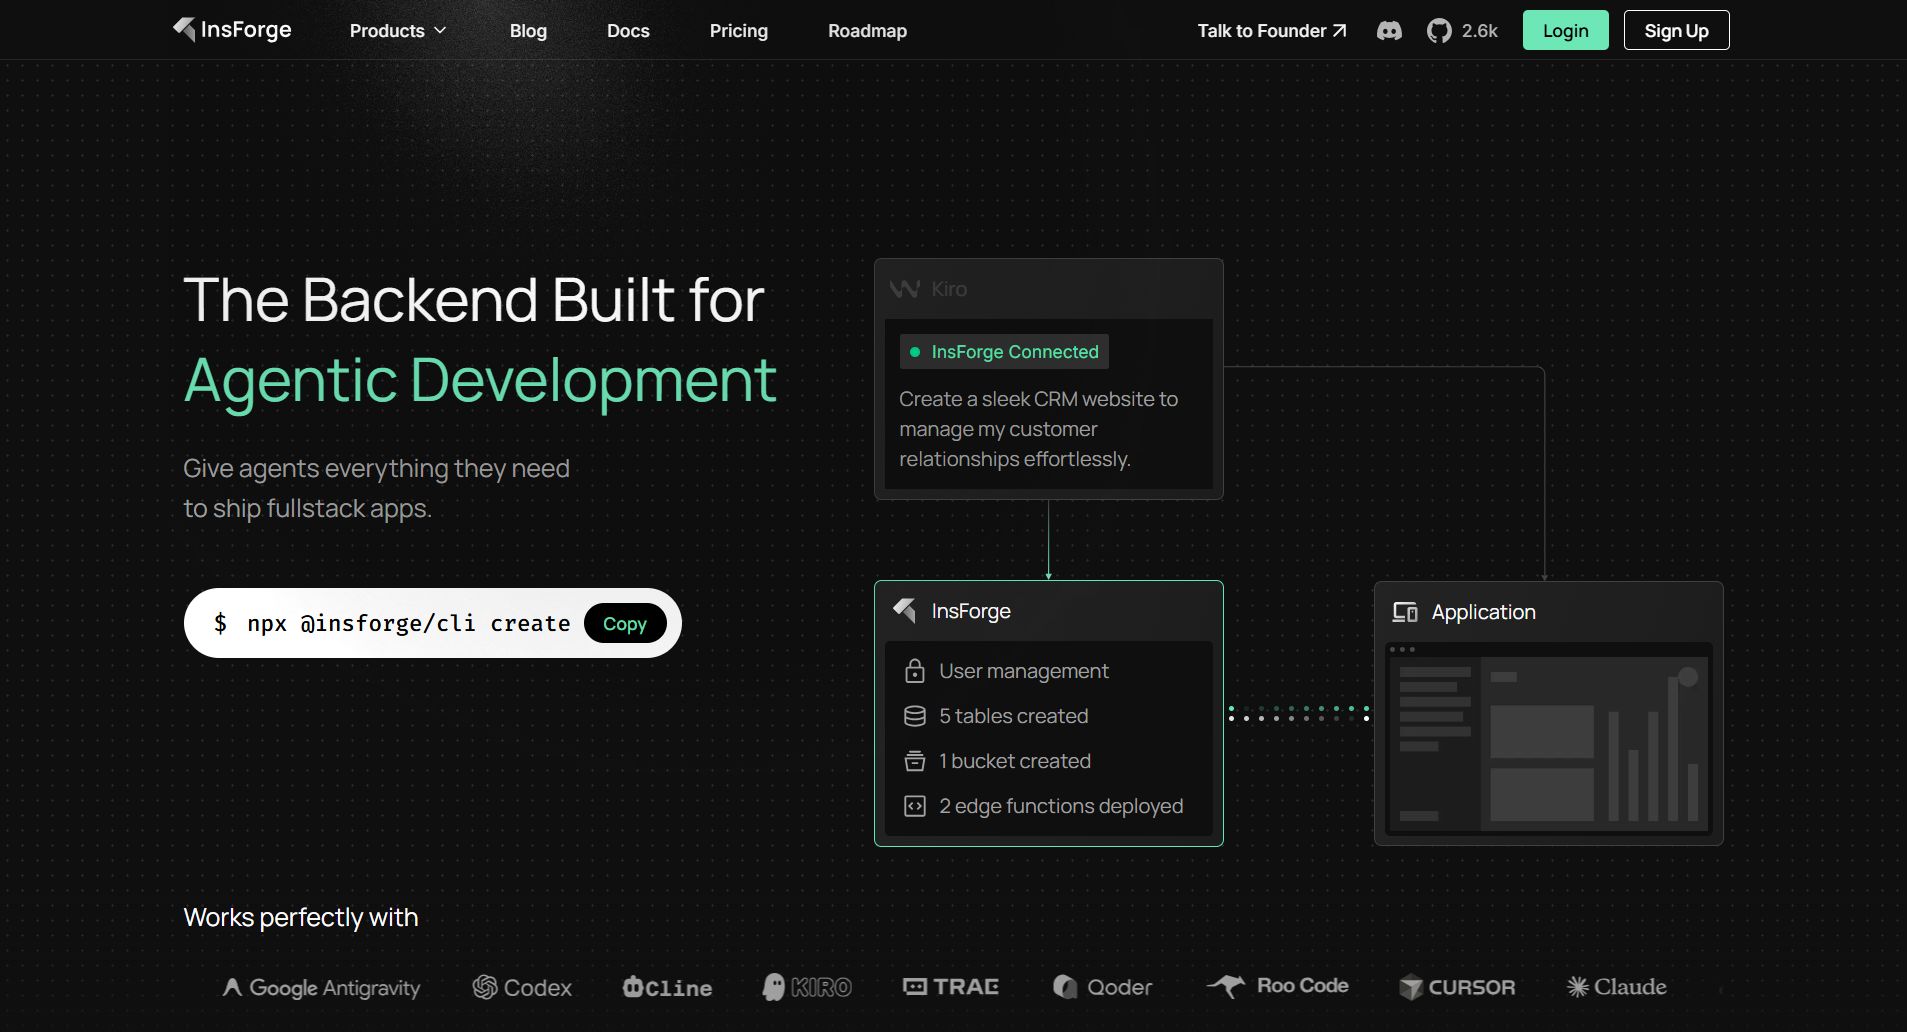The width and height of the screenshot is (1907, 1032).
Task: Click the InsForge icon in the card header
Action: [x=905, y=610]
